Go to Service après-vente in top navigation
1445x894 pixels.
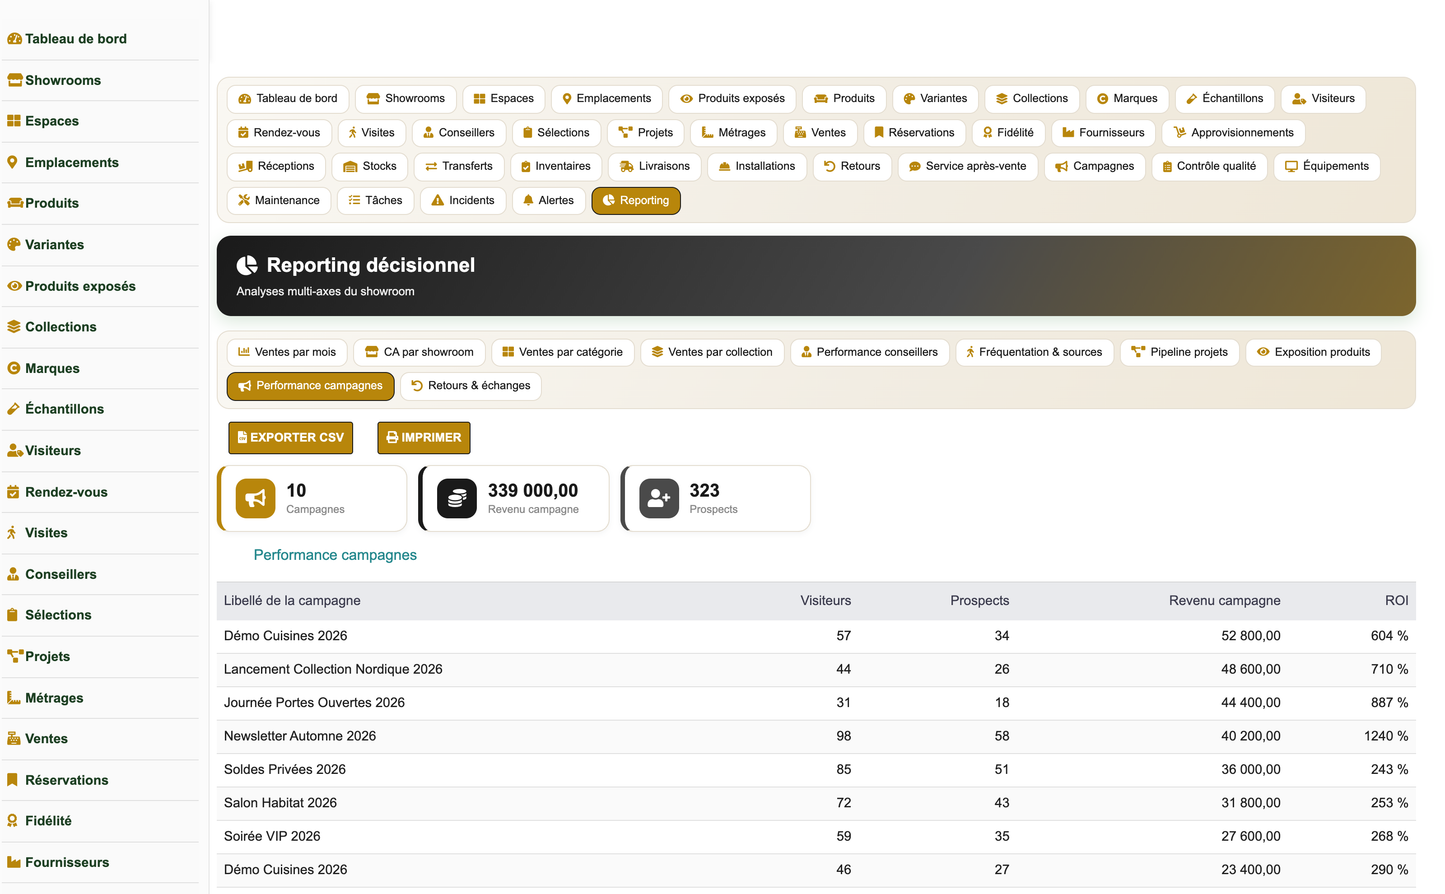tap(968, 167)
